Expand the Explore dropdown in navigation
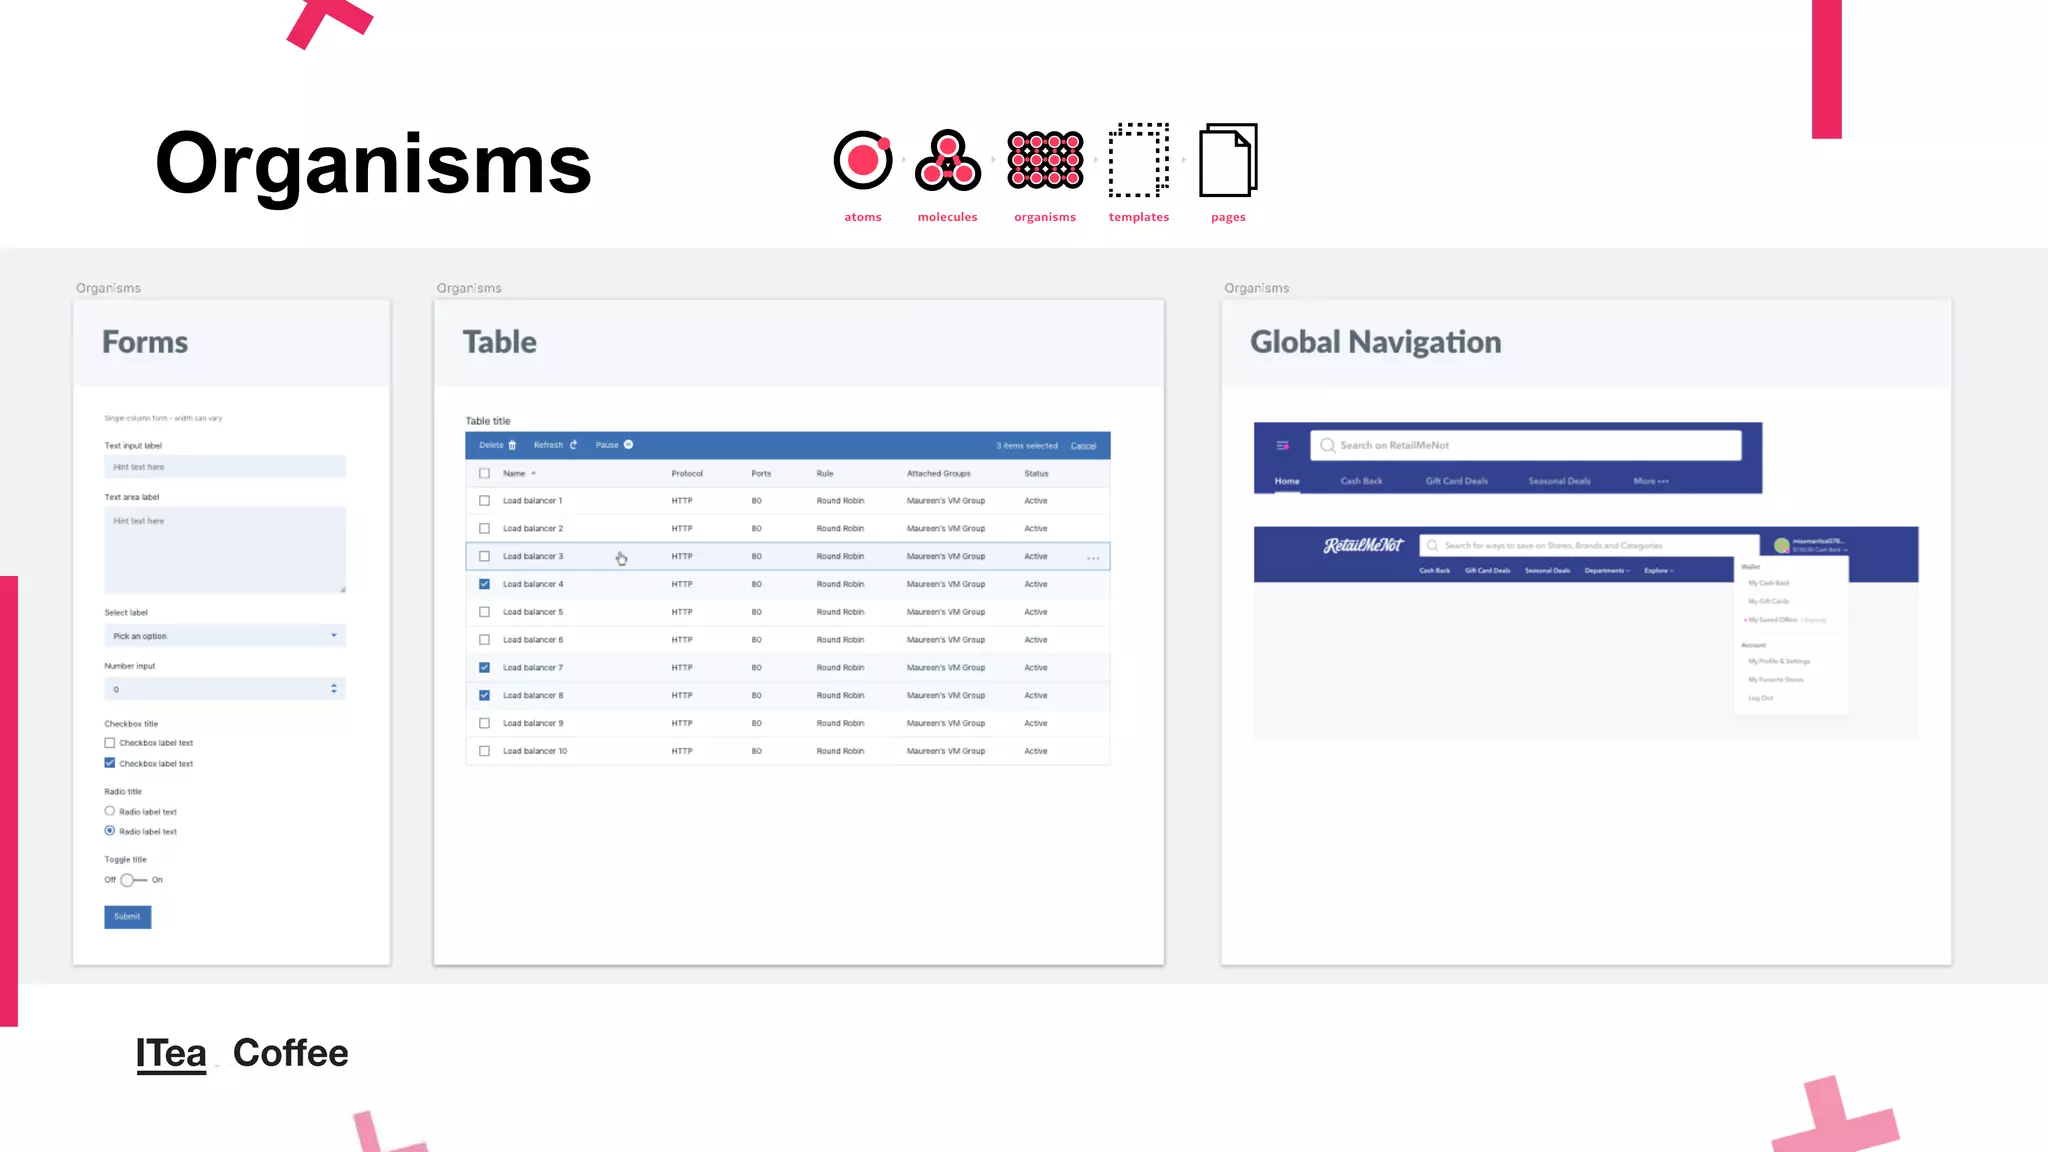The width and height of the screenshot is (2048, 1152). pyautogui.click(x=1658, y=571)
